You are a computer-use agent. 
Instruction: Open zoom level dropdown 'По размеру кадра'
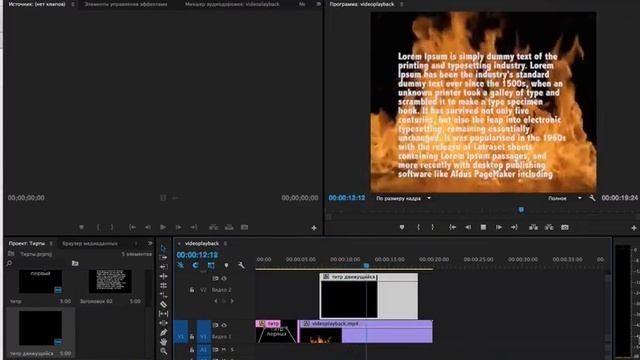tap(403, 198)
